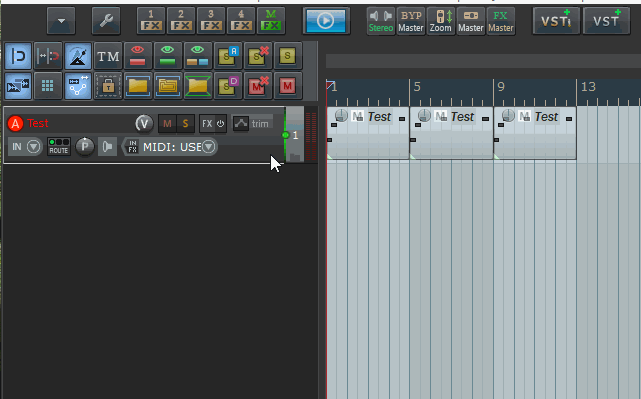Screen dimensions: 641x399
Task: Mute the Test track with its M button
Action: click(167, 123)
